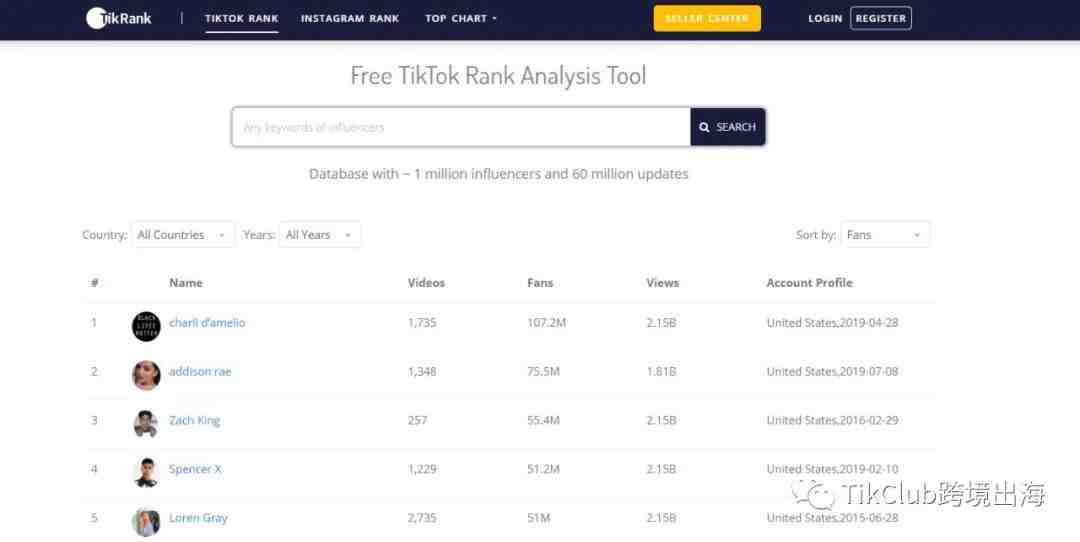This screenshot has width=1080, height=542.
Task: Click the Views column header
Action: [x=663, y=282]
